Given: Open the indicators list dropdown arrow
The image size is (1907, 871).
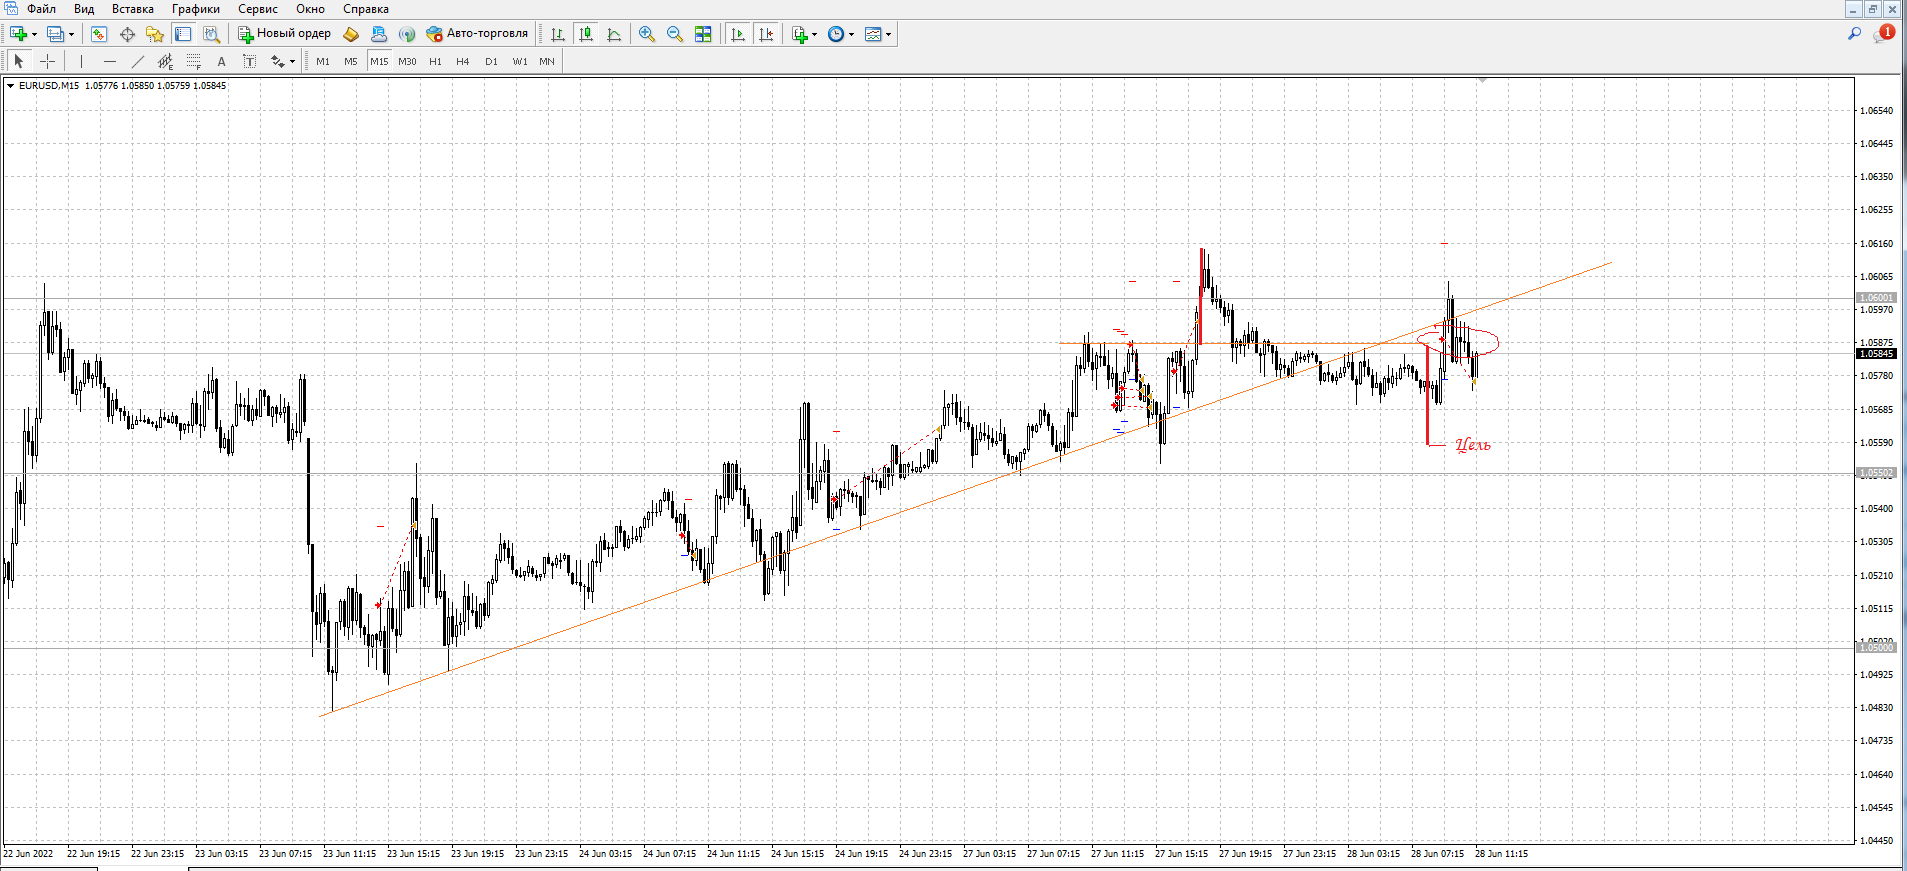Looking at the screenshot, I should point(814,35).
